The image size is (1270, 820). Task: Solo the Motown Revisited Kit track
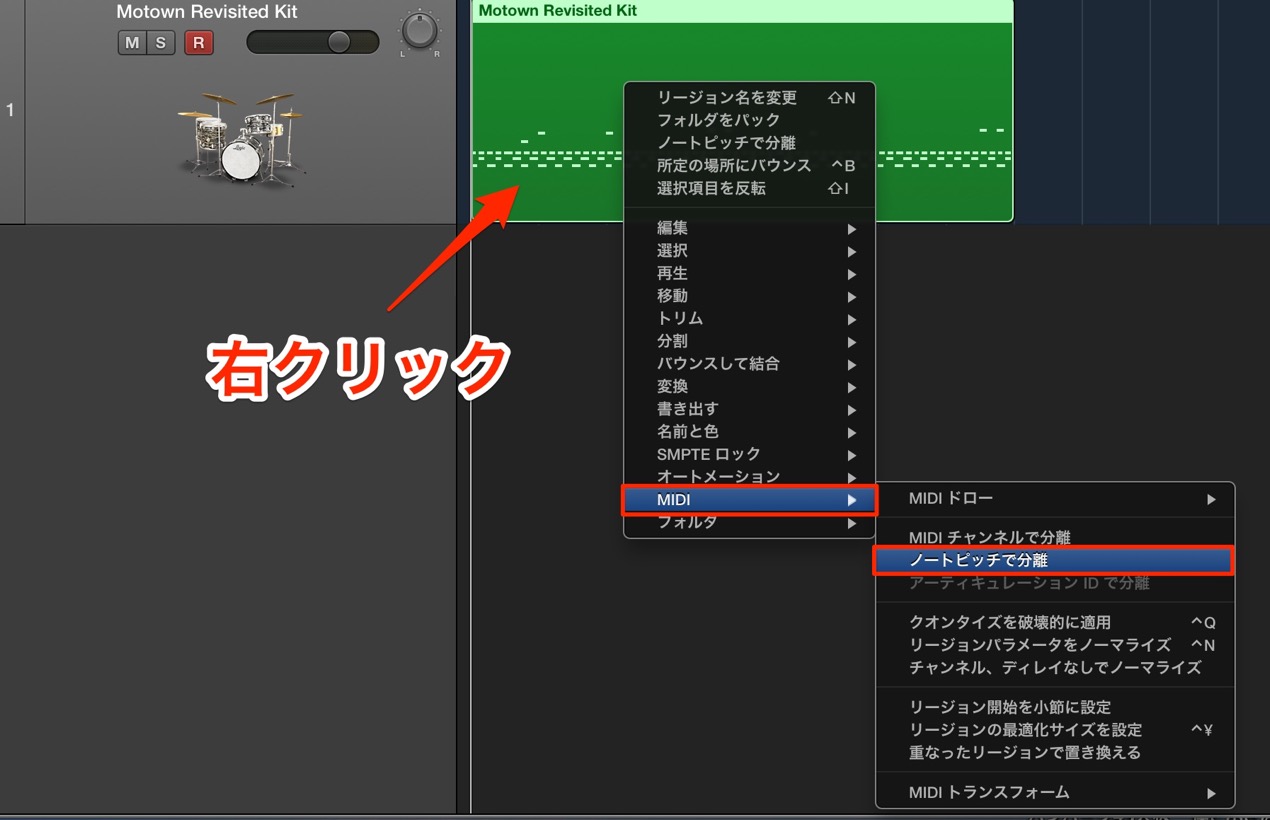click(x=160, y=43)
